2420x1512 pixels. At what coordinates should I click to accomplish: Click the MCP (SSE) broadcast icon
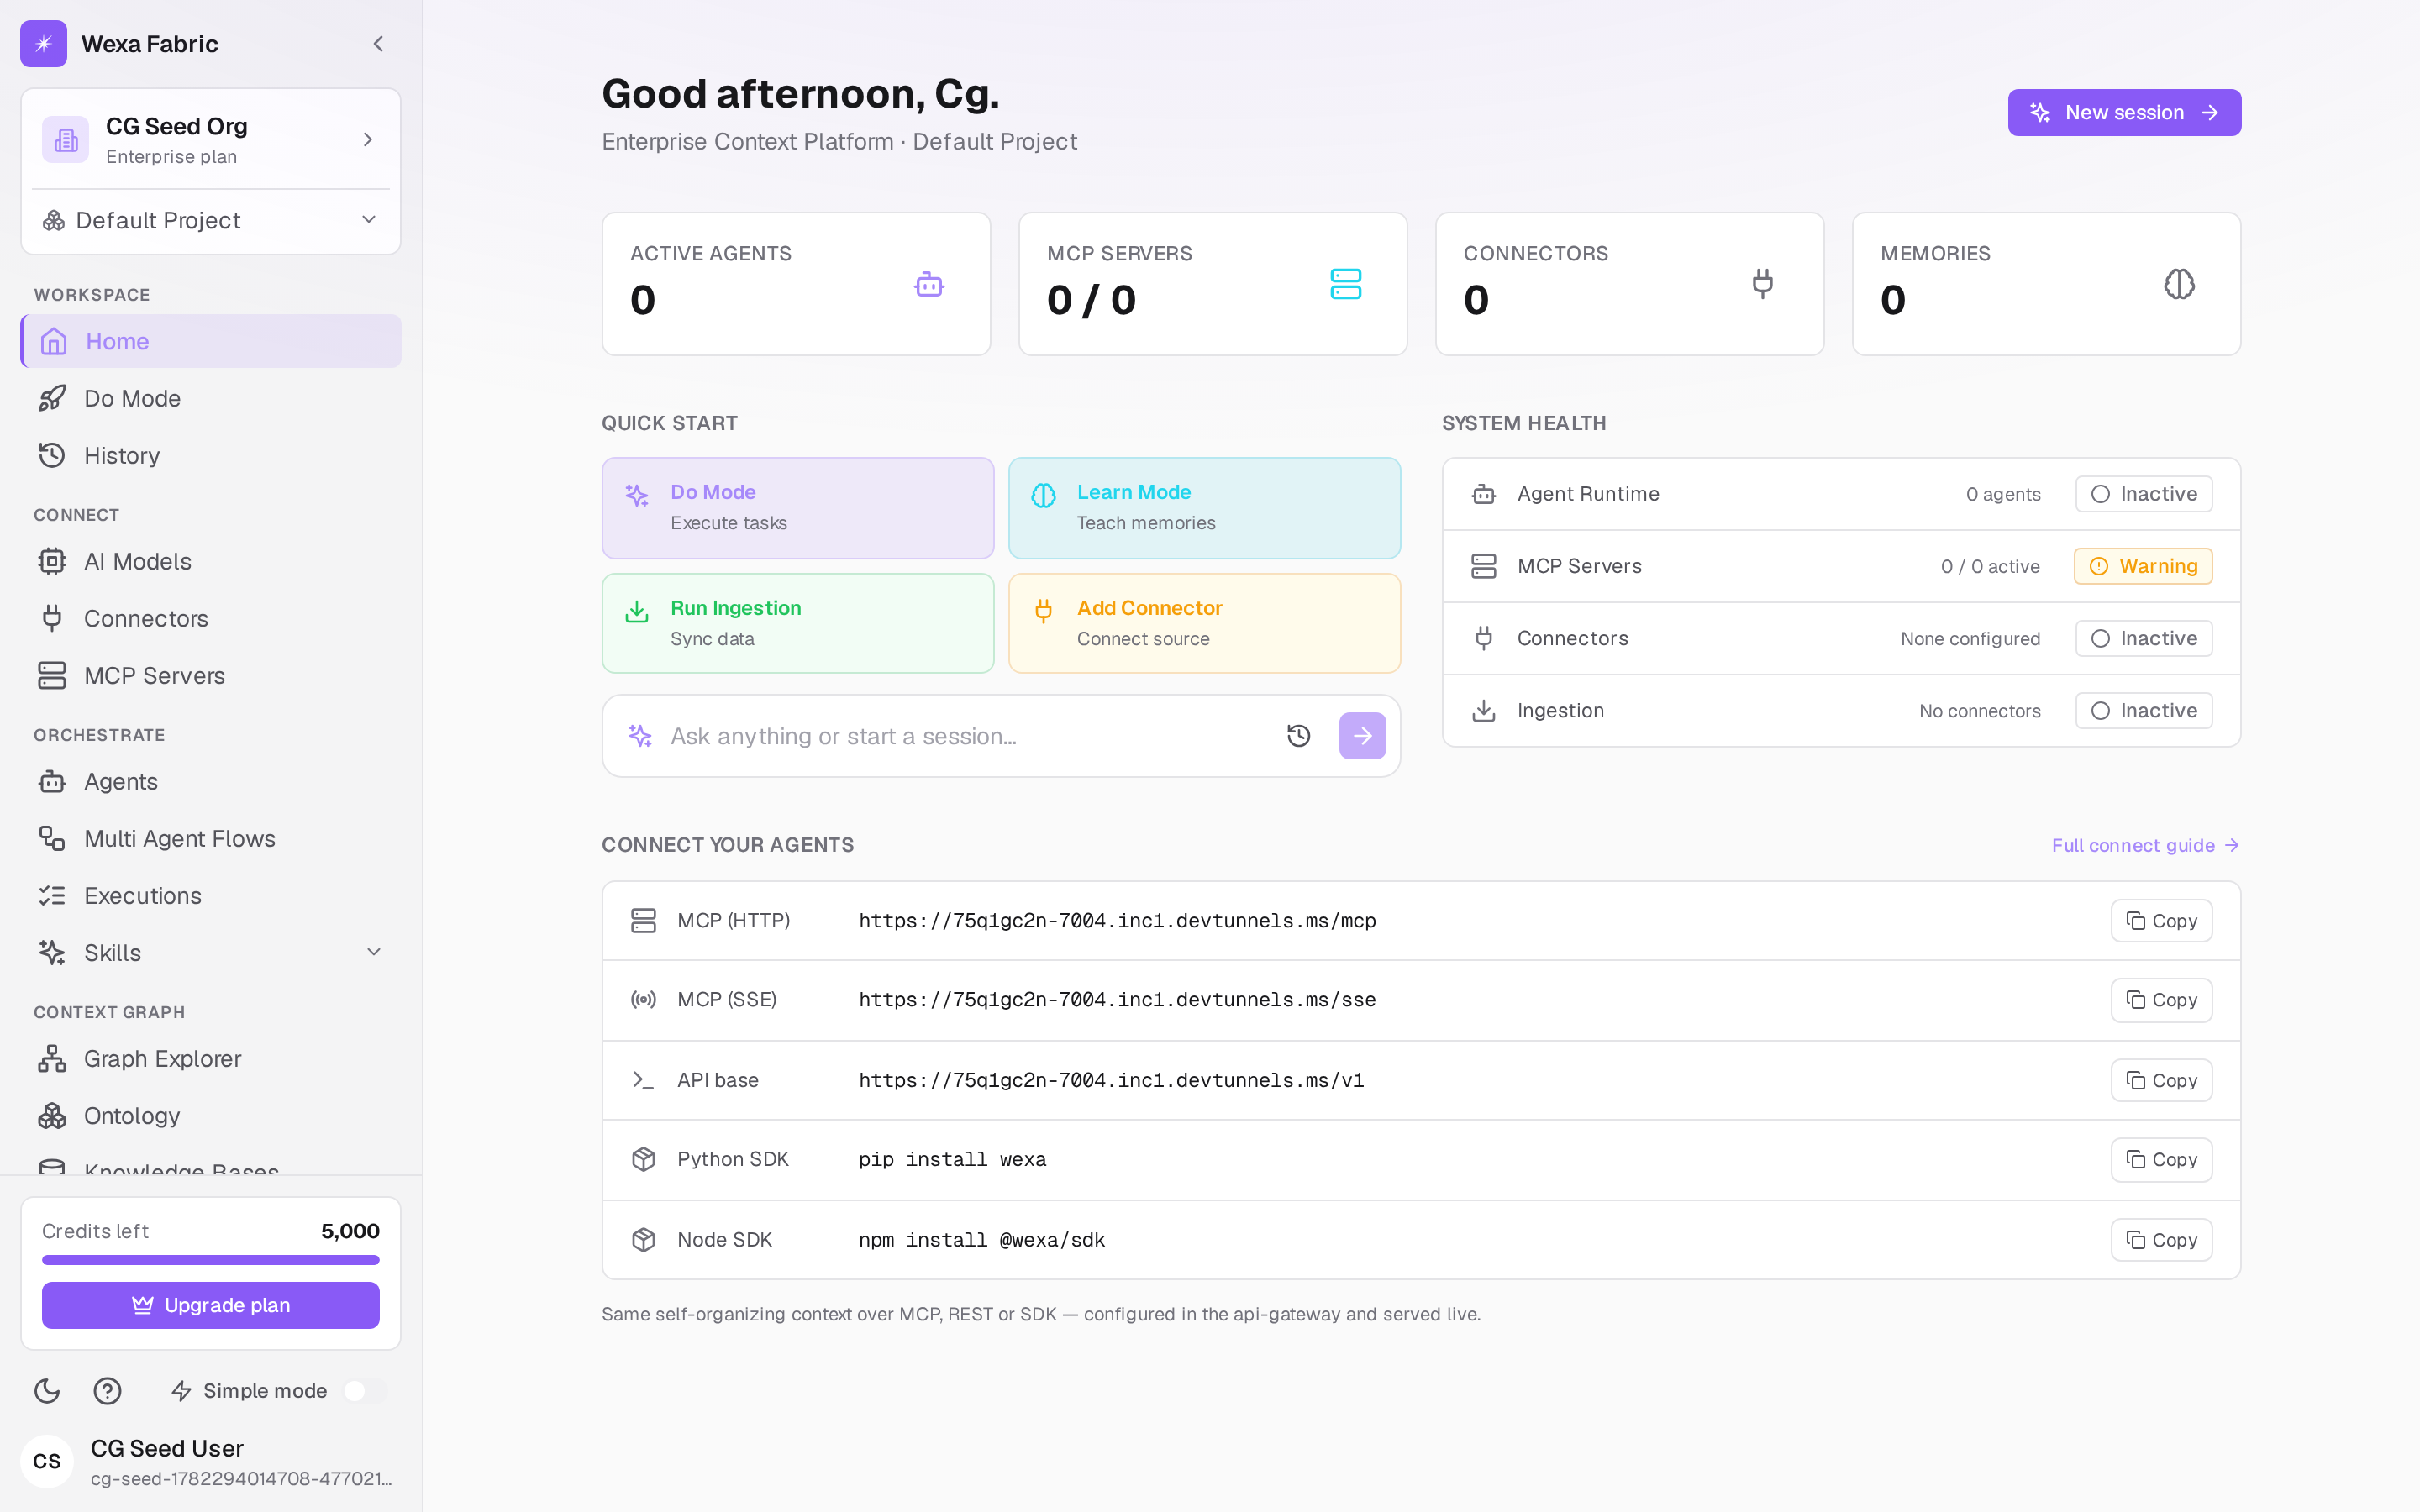(643, 1000)
